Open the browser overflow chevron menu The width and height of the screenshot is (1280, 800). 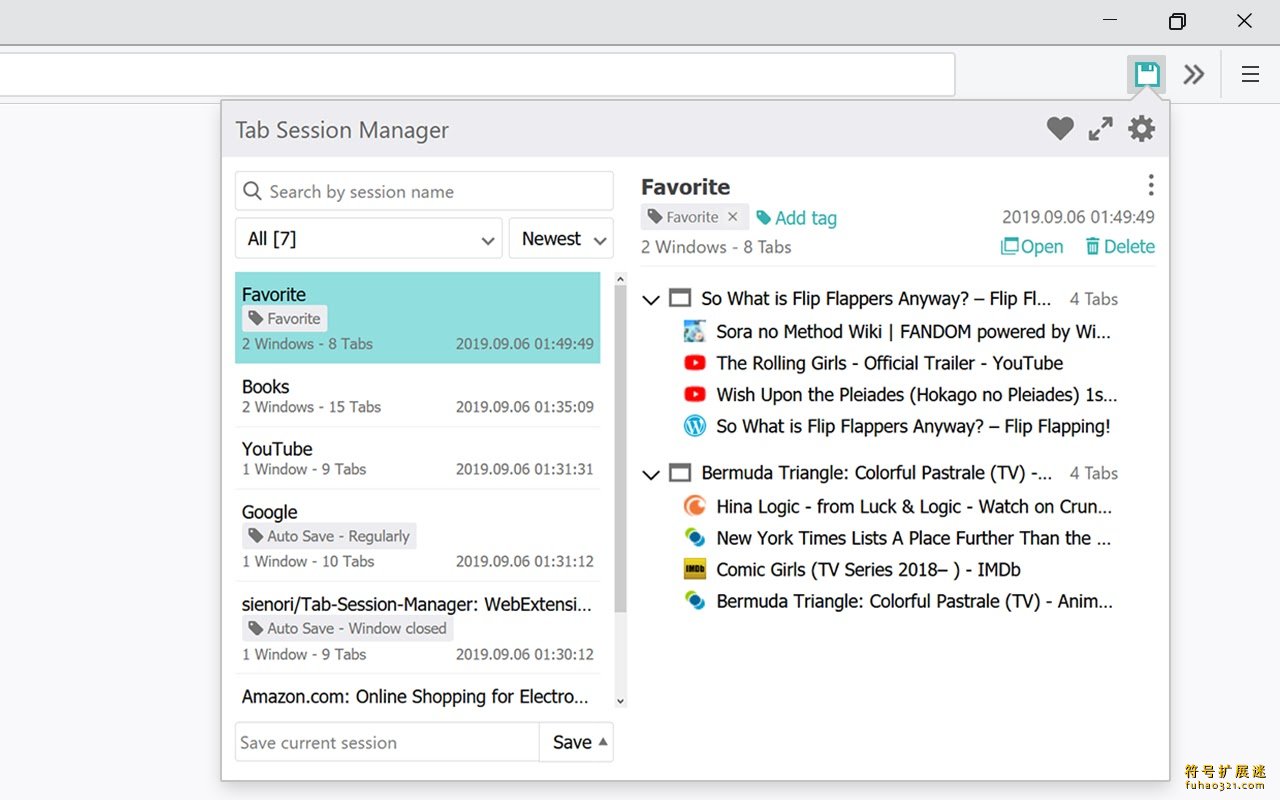point(1194,74)
